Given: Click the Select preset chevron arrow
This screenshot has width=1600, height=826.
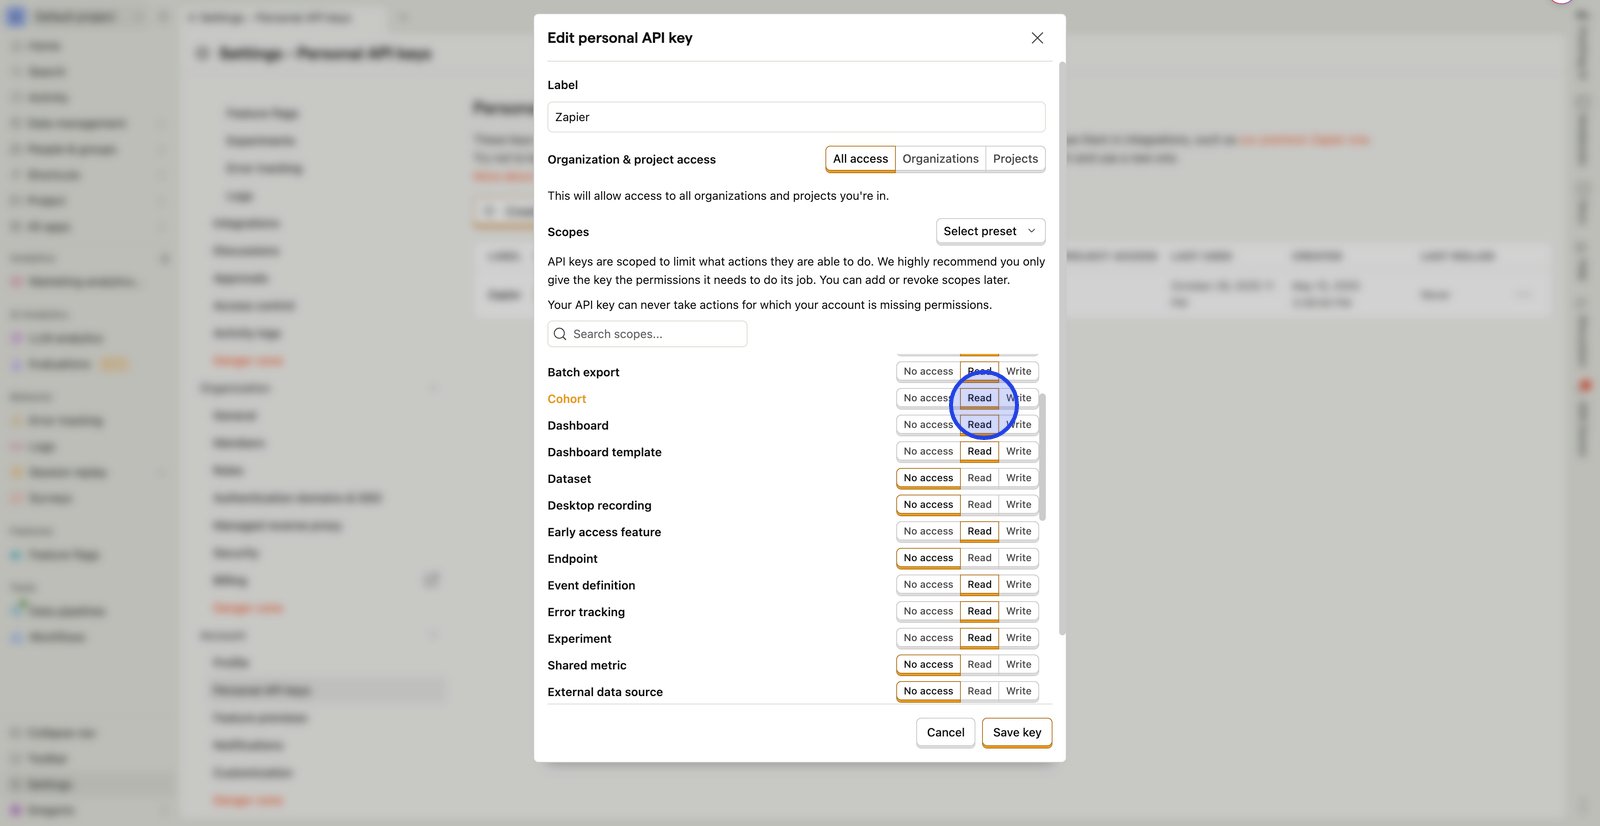Looking at the screenshot, I should coord(1032,231).
